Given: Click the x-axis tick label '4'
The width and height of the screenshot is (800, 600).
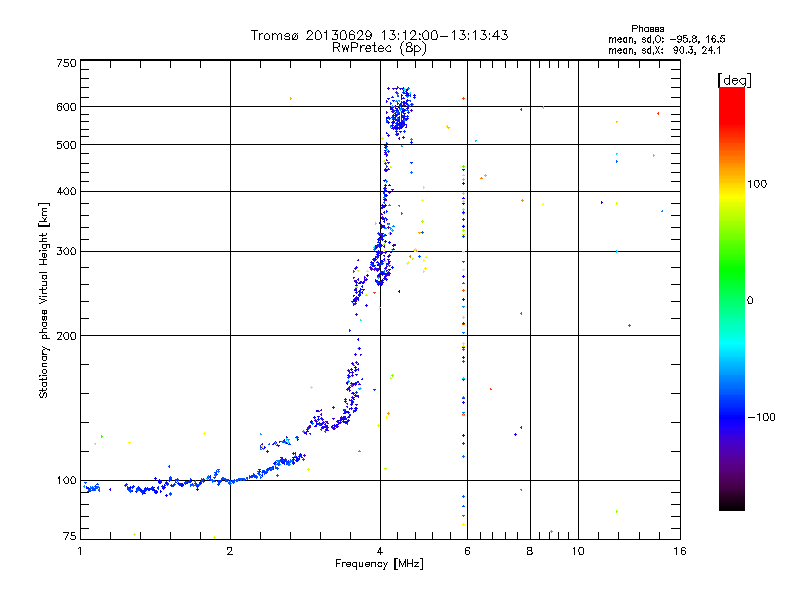Looking at the screenshot, I should pos(380,551).
